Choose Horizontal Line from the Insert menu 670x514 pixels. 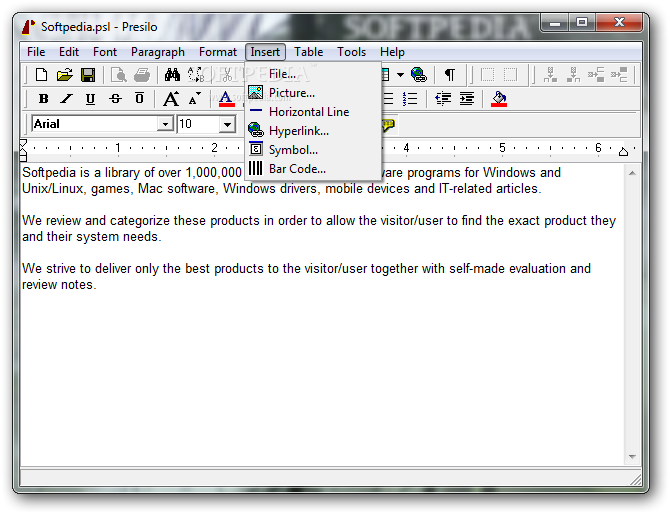(x=313, y=112)
